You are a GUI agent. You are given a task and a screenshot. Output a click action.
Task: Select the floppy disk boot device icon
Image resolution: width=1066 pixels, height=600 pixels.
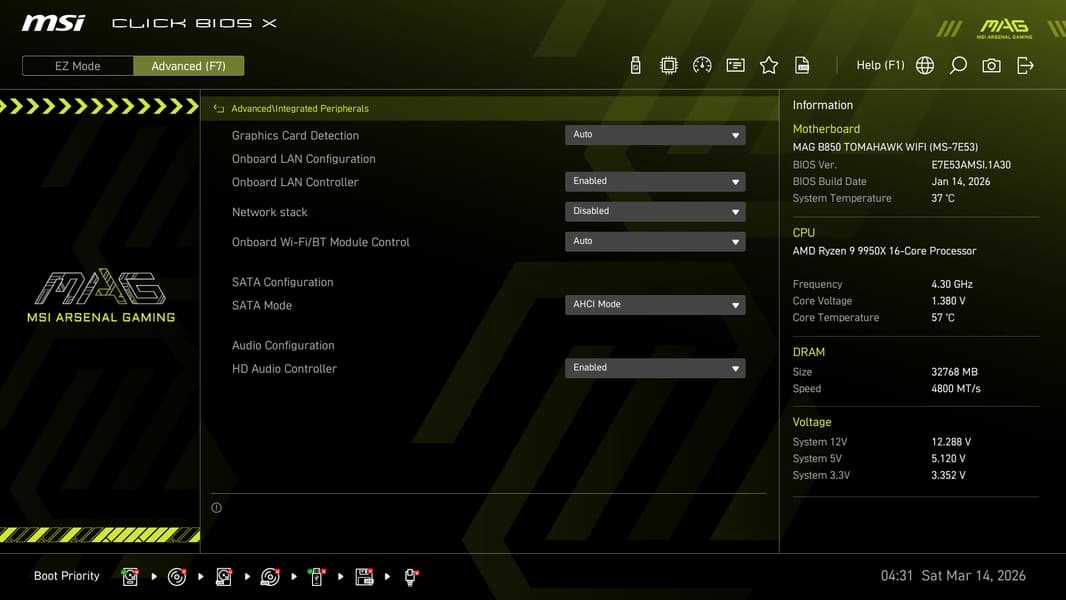(364, 577)
